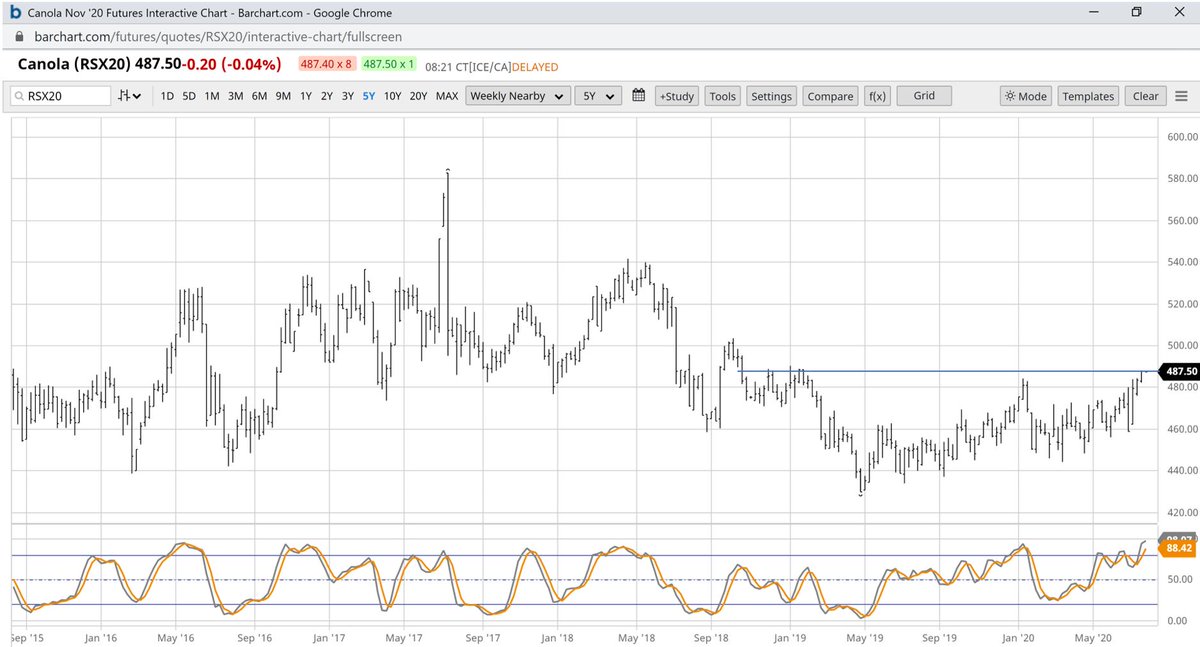Click the Jan '20 date axis label
This screenshot has height=647, width=1200.
tap(1019, 636)
